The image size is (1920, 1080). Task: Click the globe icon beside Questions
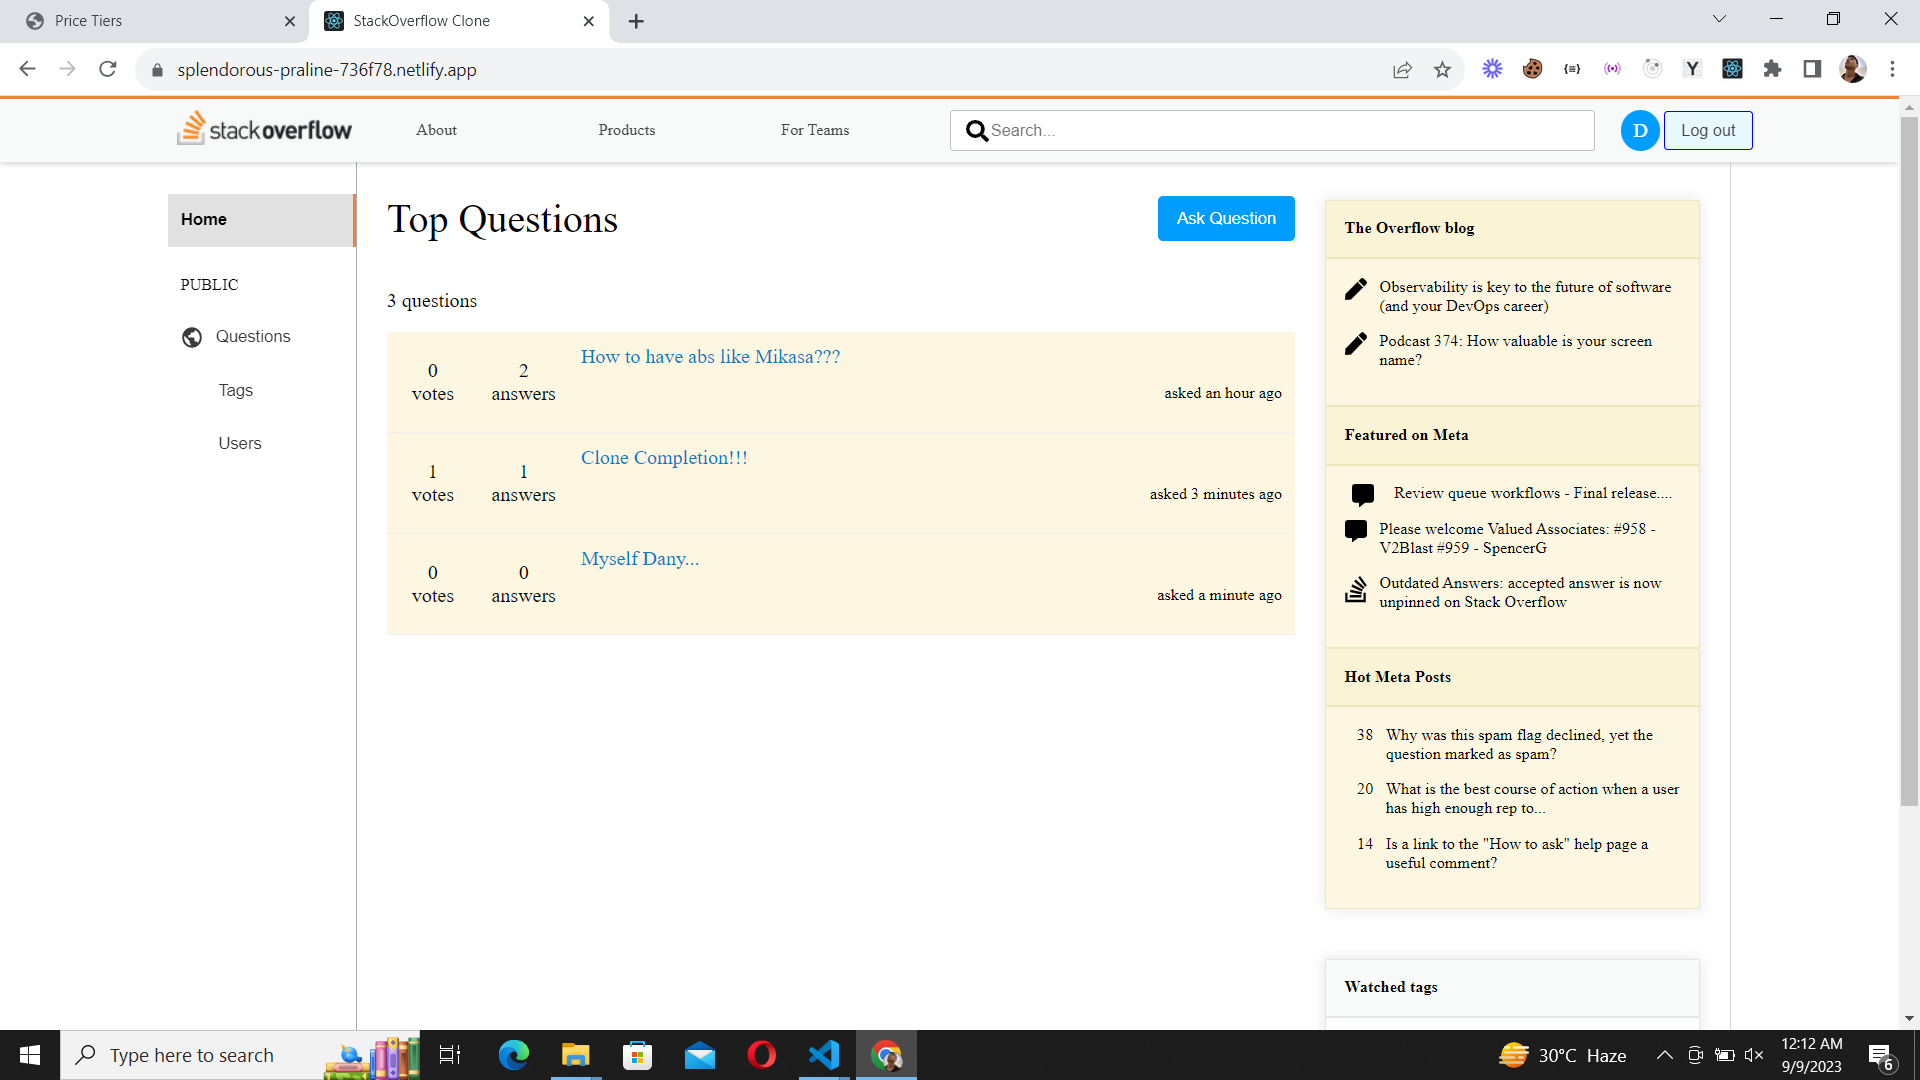click(192, 337)
